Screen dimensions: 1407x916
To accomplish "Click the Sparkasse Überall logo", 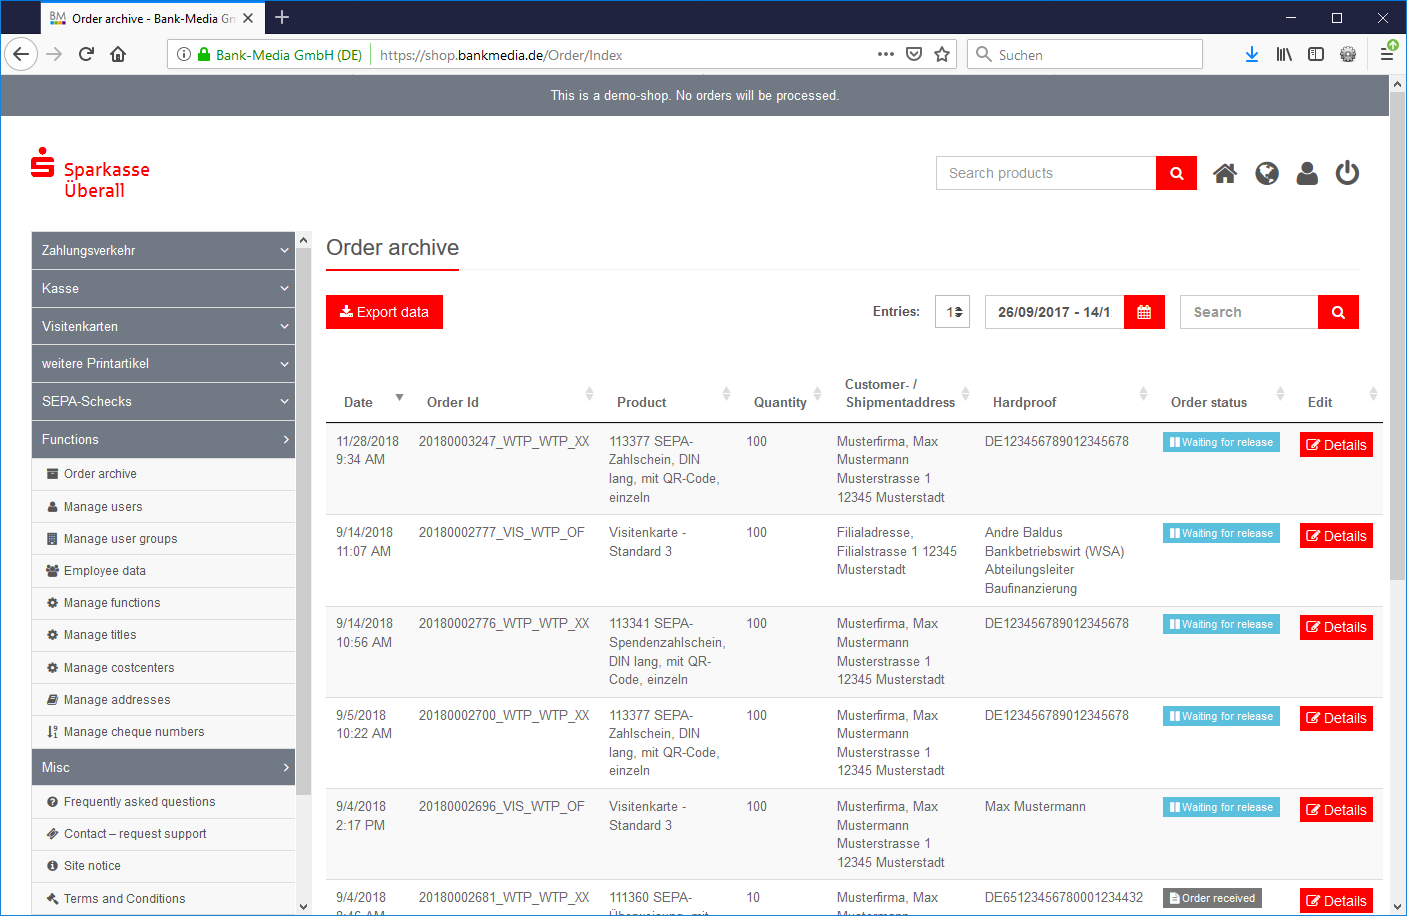I will coord(90,174).
